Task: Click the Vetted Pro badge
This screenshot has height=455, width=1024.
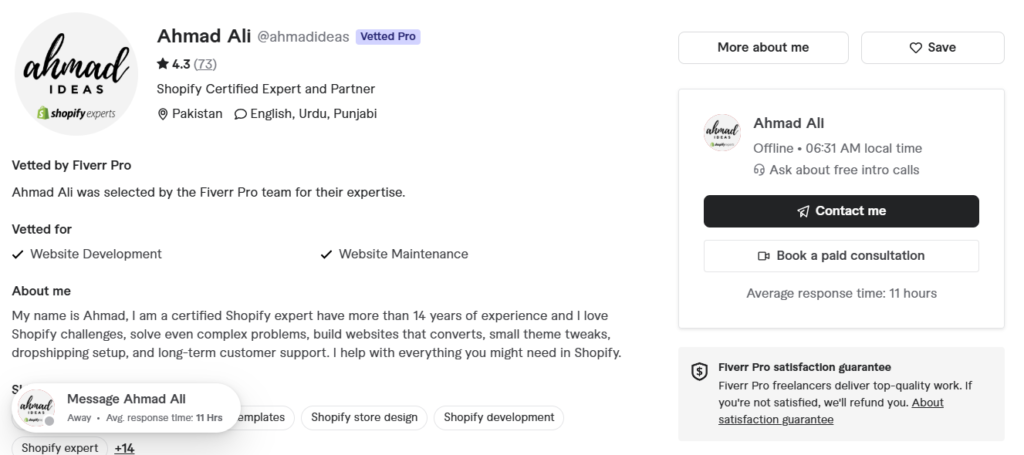Action: [x=388, y=37]
